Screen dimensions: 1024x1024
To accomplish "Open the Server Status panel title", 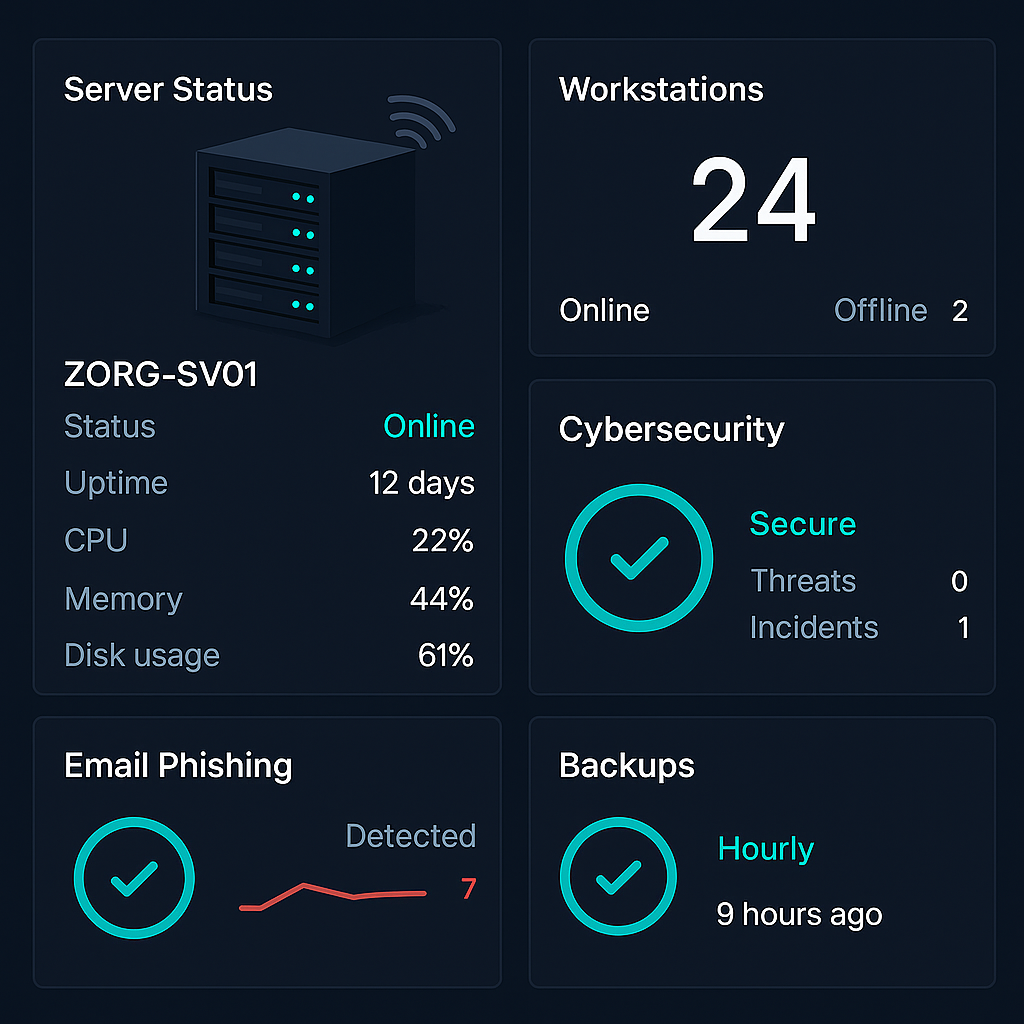I will pyautogui.click(x=168, y=89).
